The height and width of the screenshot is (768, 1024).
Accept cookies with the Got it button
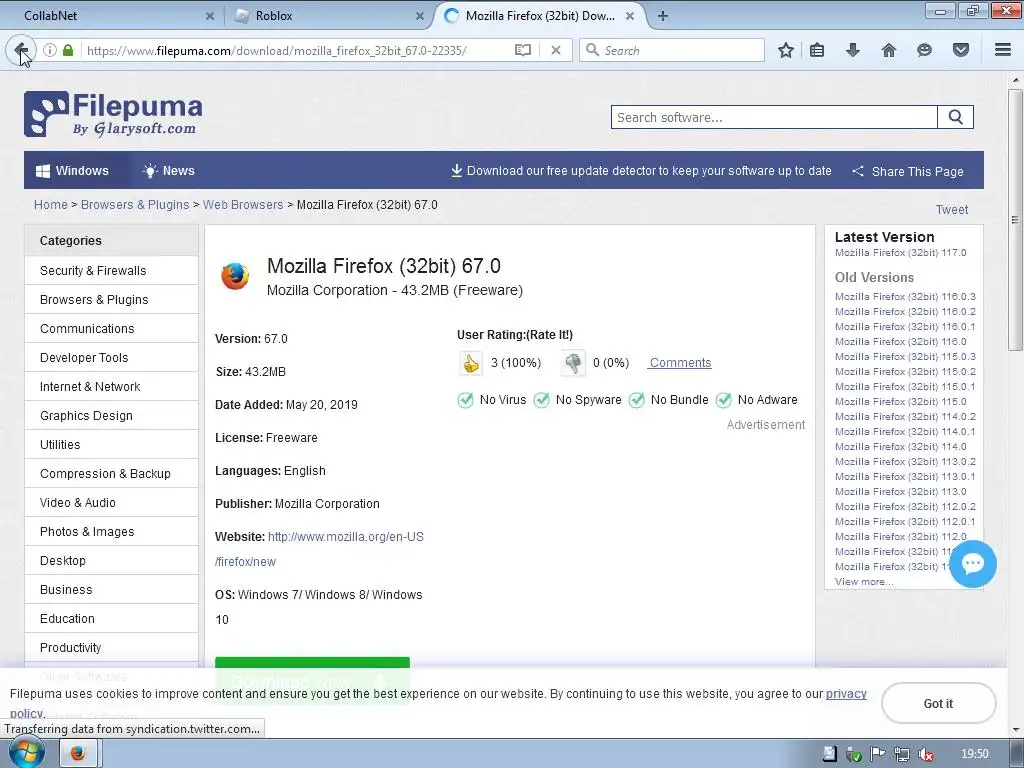click(x=938, y=703)
